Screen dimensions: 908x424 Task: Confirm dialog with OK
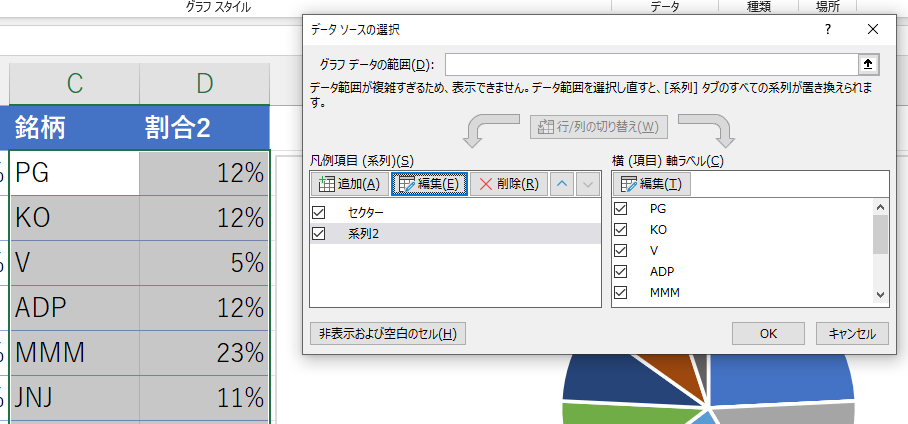point(768,334)
